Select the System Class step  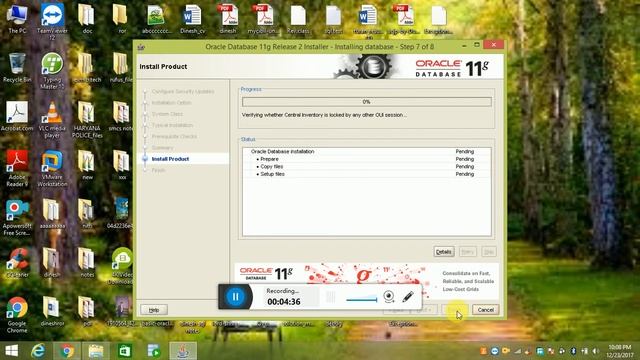point(167,114)
